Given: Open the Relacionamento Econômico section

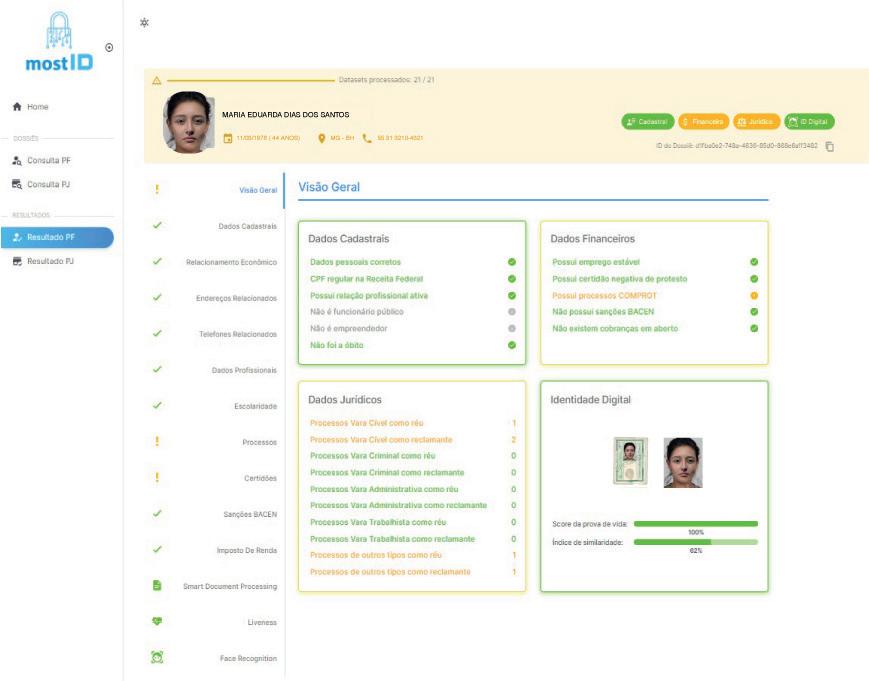Looking at the screenshot, I should 232,263.
